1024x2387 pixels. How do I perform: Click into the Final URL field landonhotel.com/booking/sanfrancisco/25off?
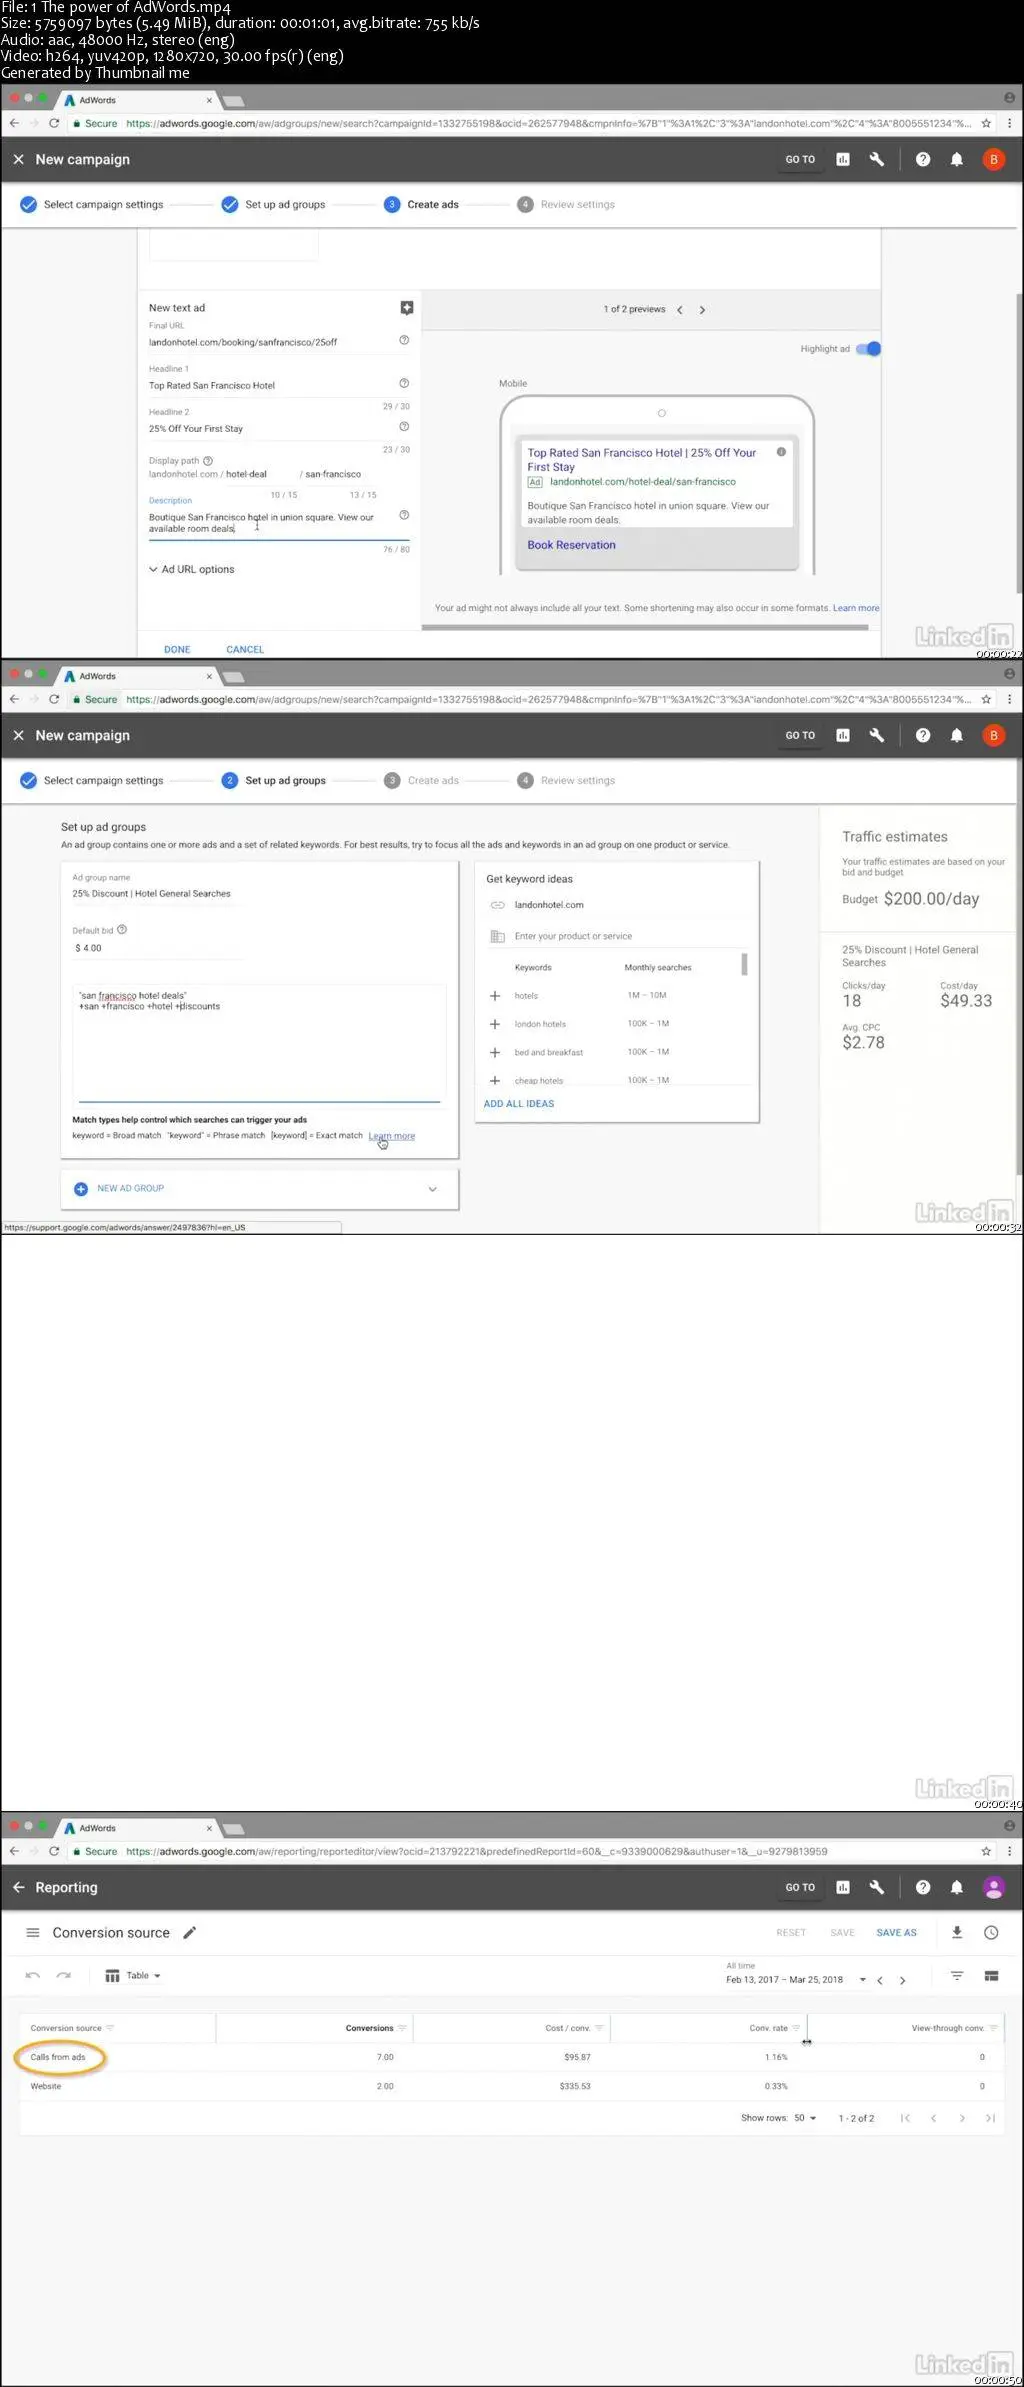270,342
